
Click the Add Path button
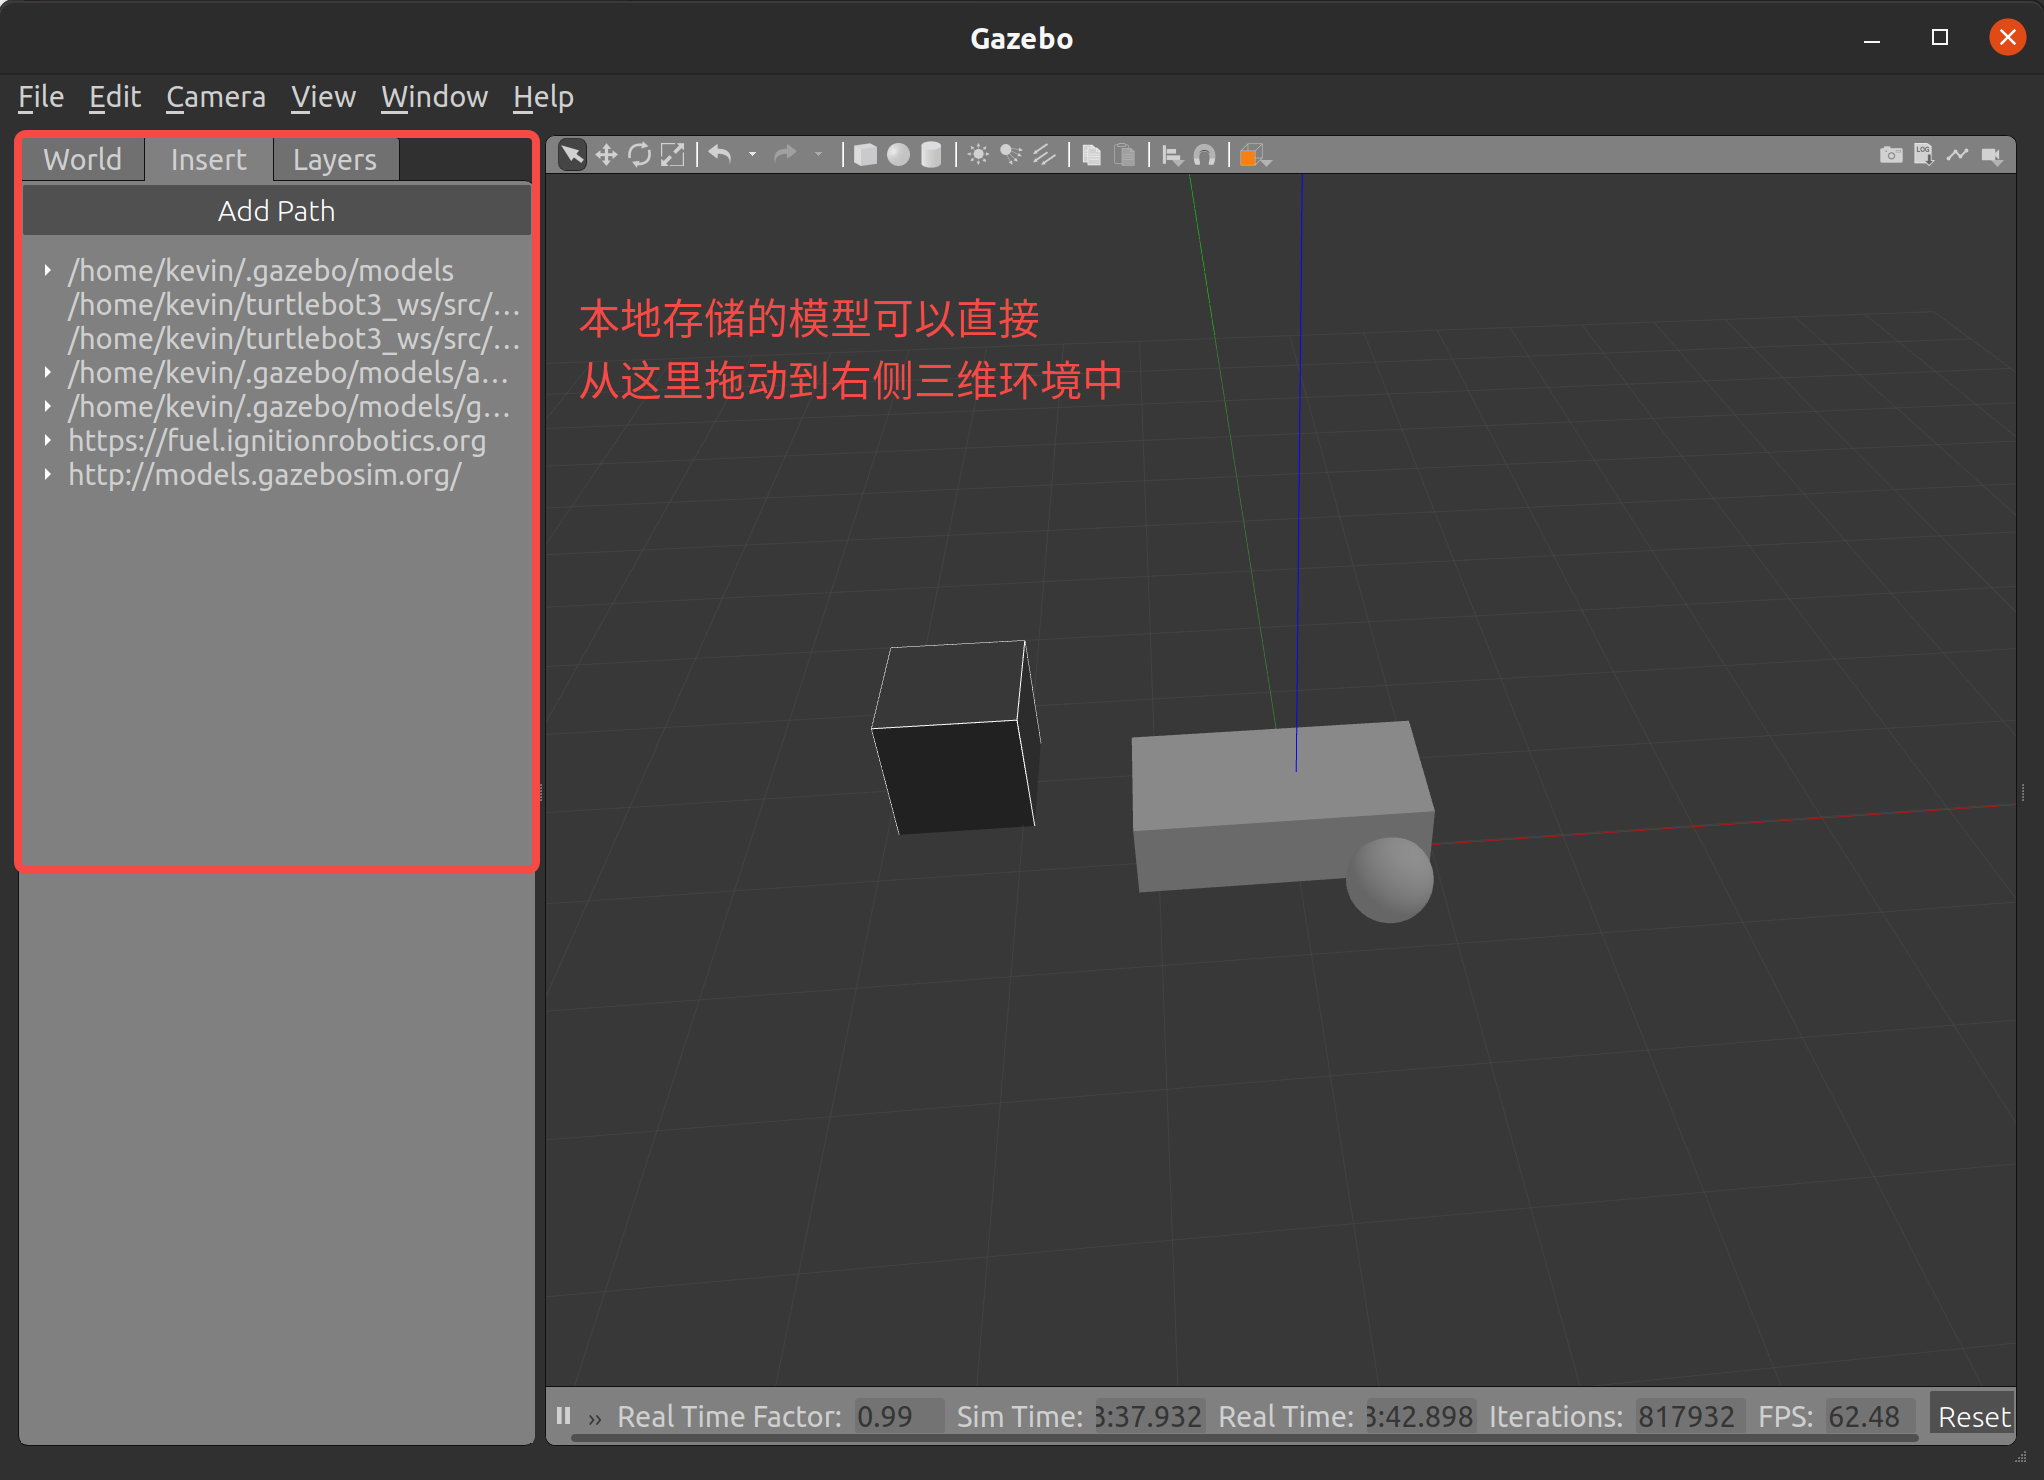(x=276, y=211)
